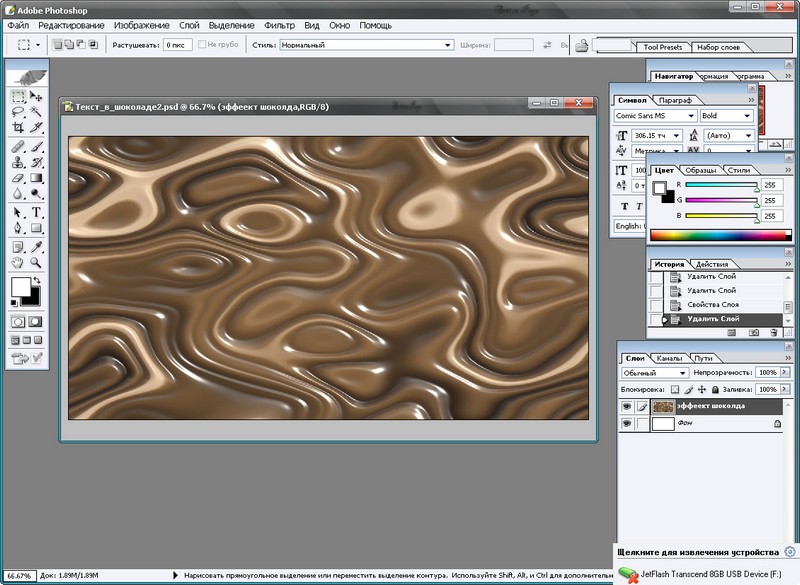Select the Move tool in the toolbox
800x585 pixels.
click(x=36, y=97)
